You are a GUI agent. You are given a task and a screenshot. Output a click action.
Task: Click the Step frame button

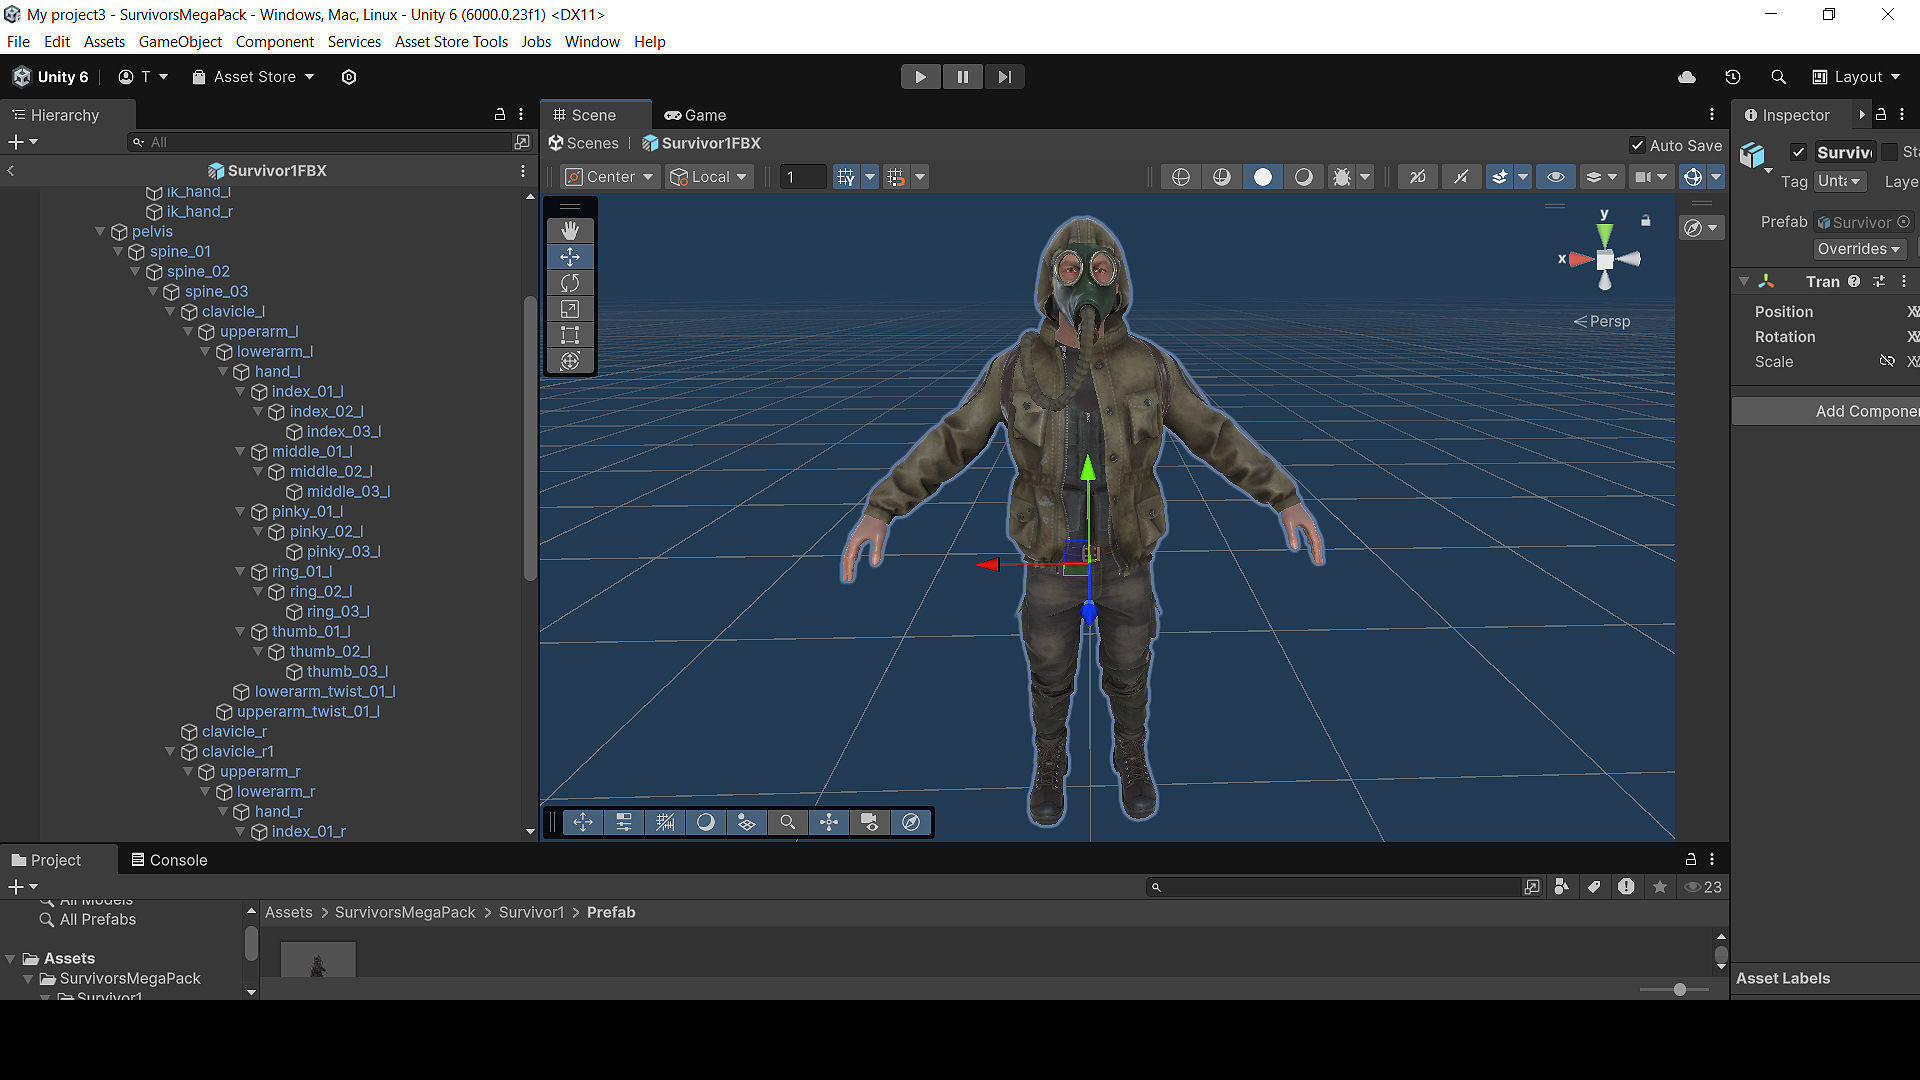click(x=1004, y=77)
